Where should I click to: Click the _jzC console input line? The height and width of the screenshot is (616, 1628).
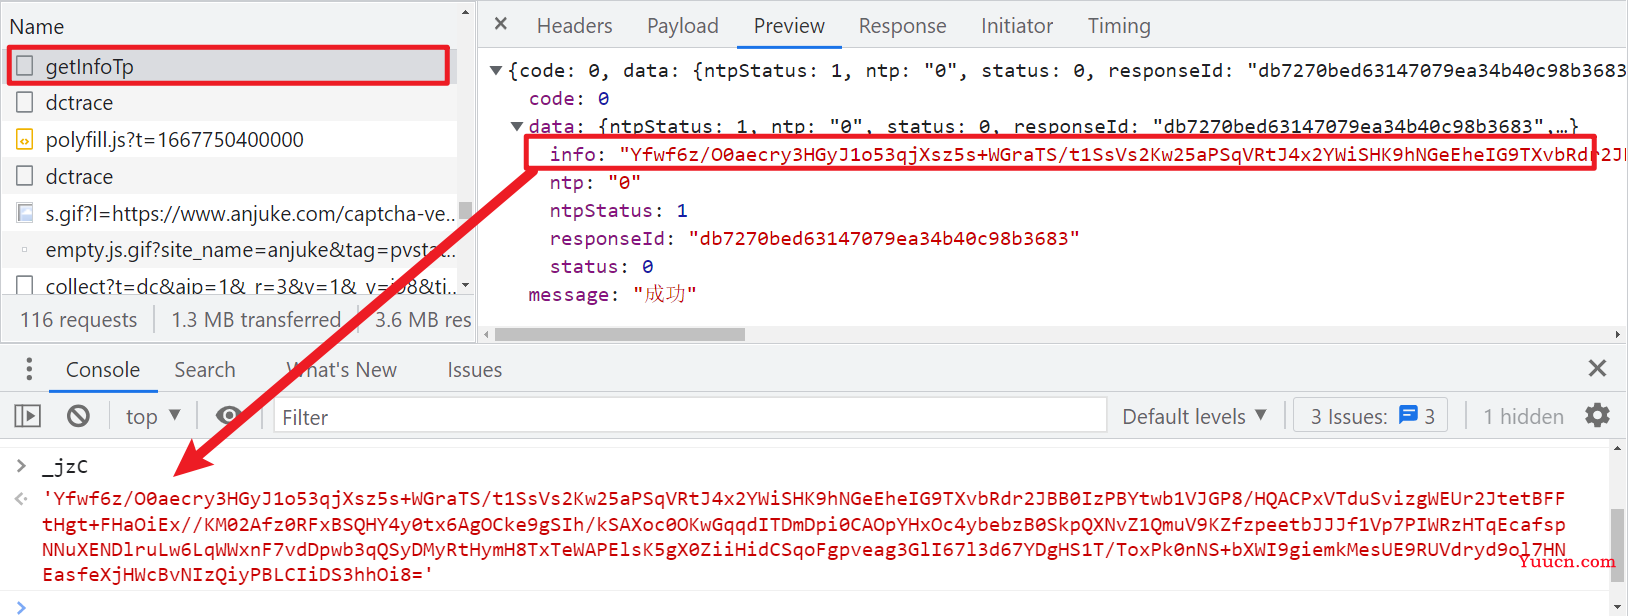coord(66,466)
